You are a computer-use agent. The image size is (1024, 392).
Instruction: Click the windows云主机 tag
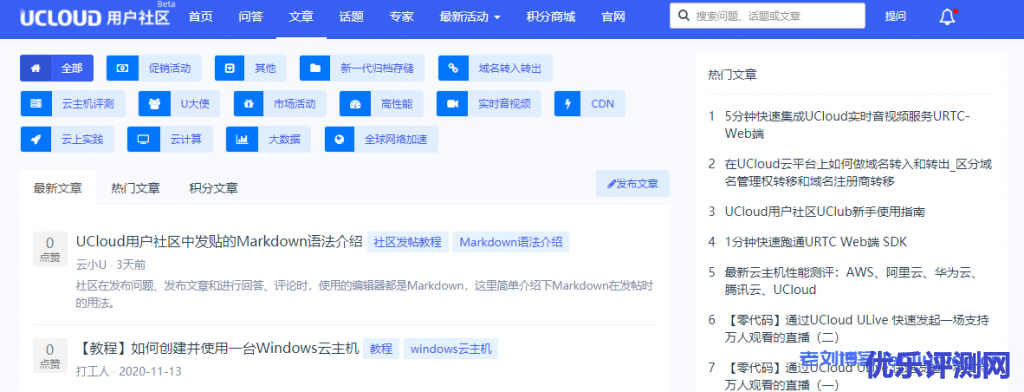pyautogui.click(x=451, y=349)
